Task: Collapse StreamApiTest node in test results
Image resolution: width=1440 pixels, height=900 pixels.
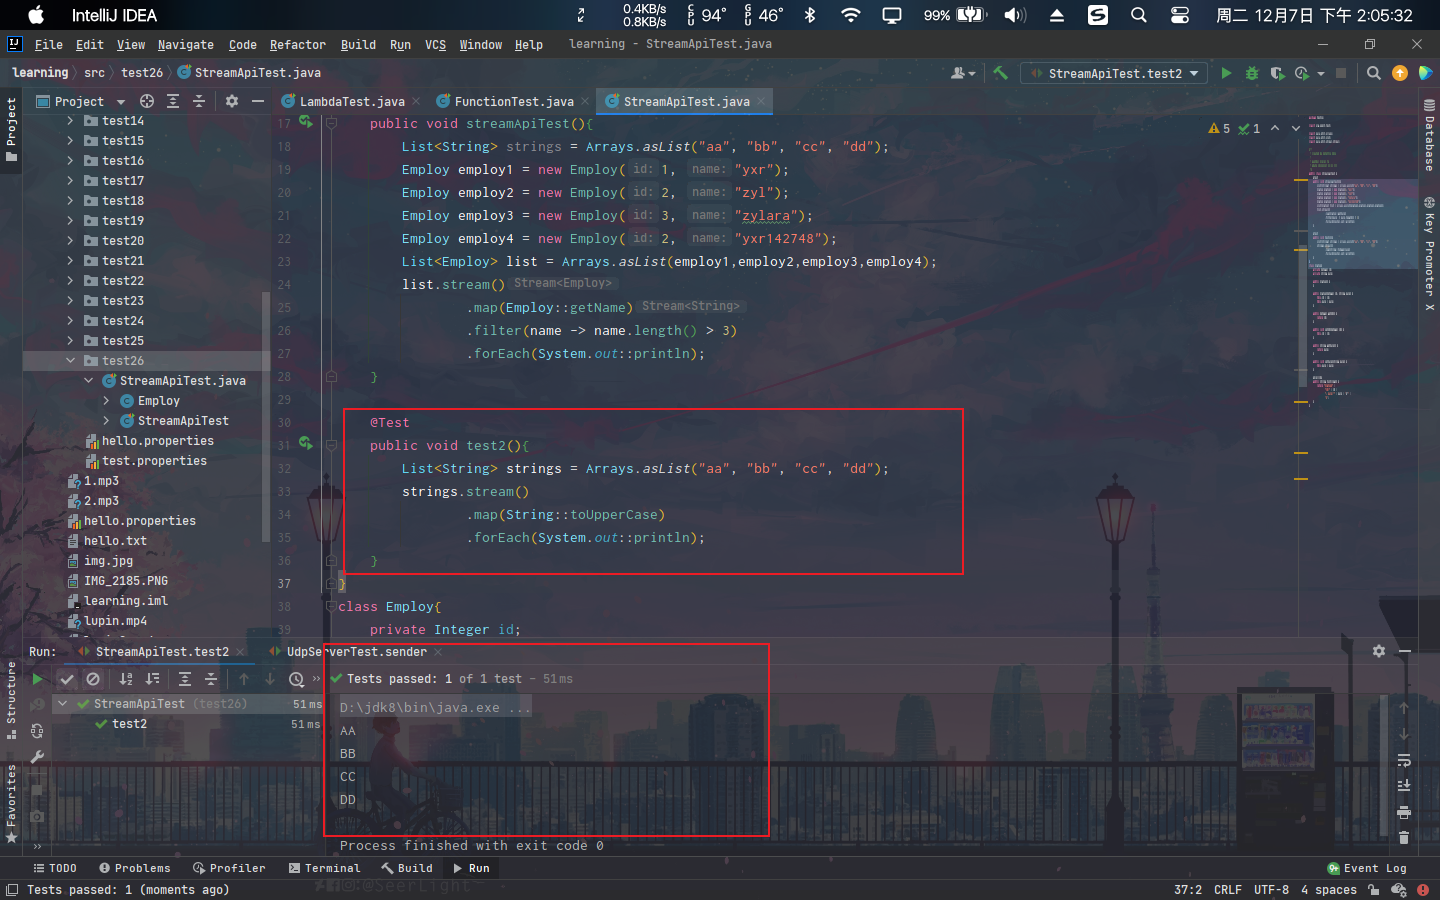Action: point(62,704)
